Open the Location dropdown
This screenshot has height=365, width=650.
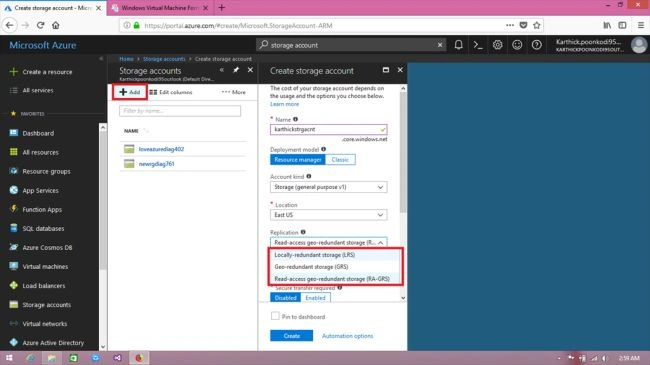click(x=328, y=215)
